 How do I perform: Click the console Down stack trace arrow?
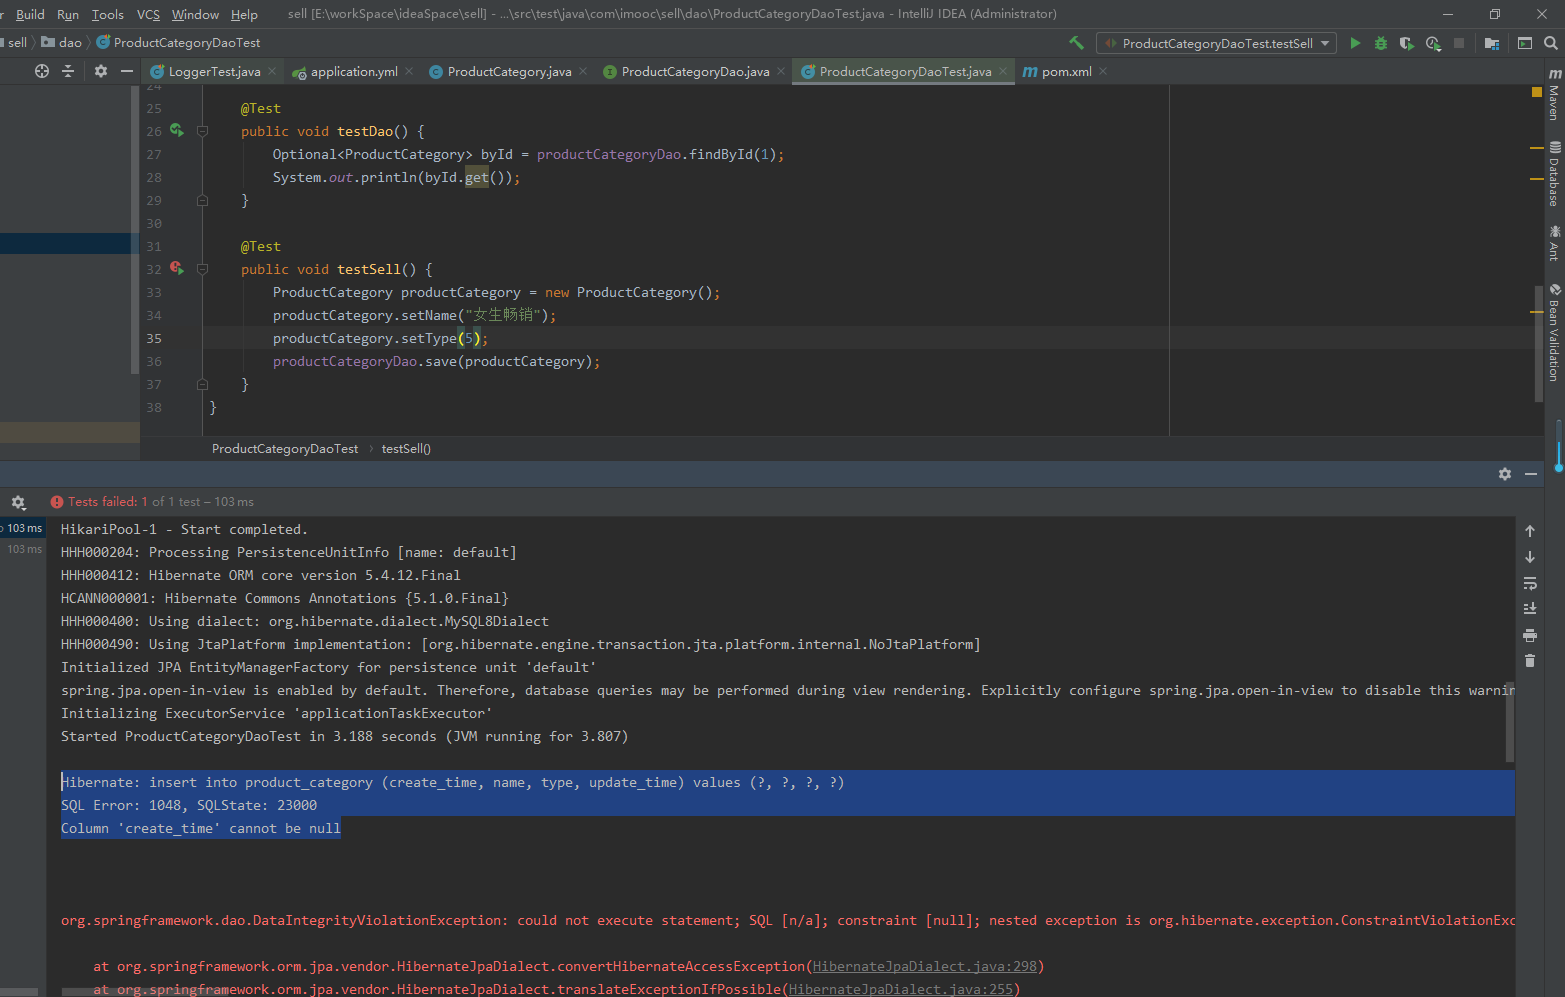coord(1530,557)
